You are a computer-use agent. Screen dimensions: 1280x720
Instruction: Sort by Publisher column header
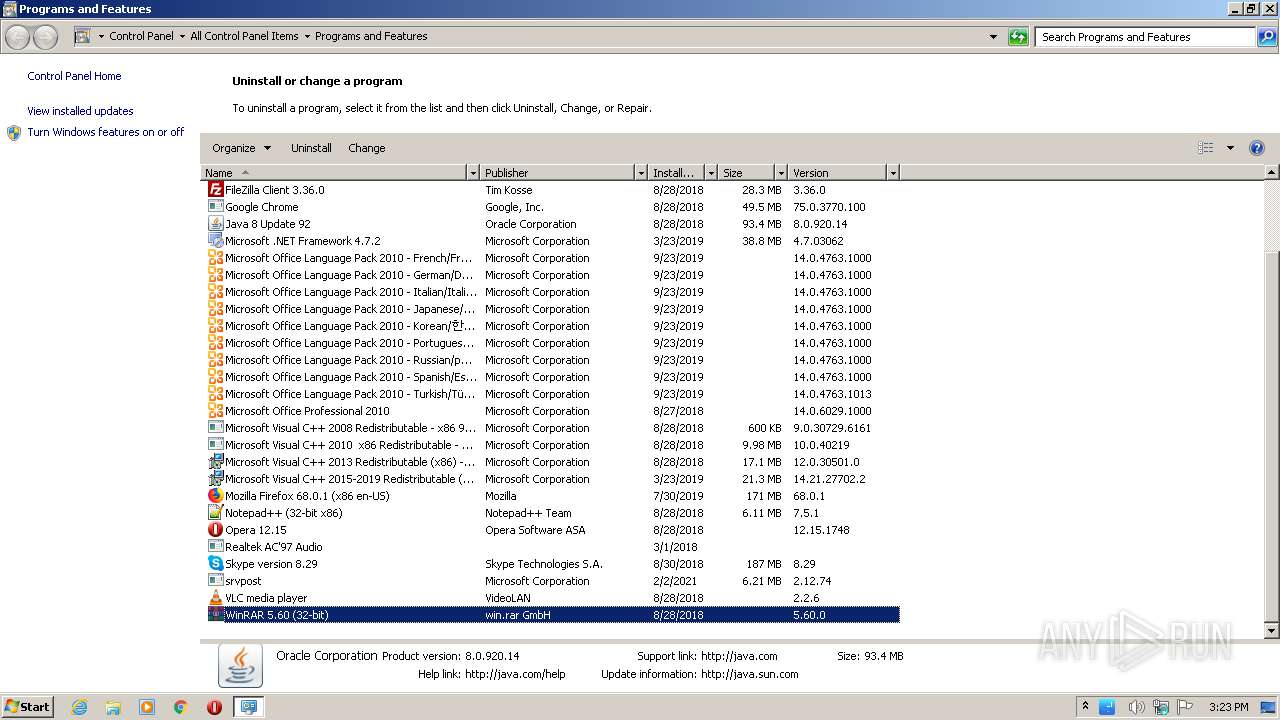(557, 173)
